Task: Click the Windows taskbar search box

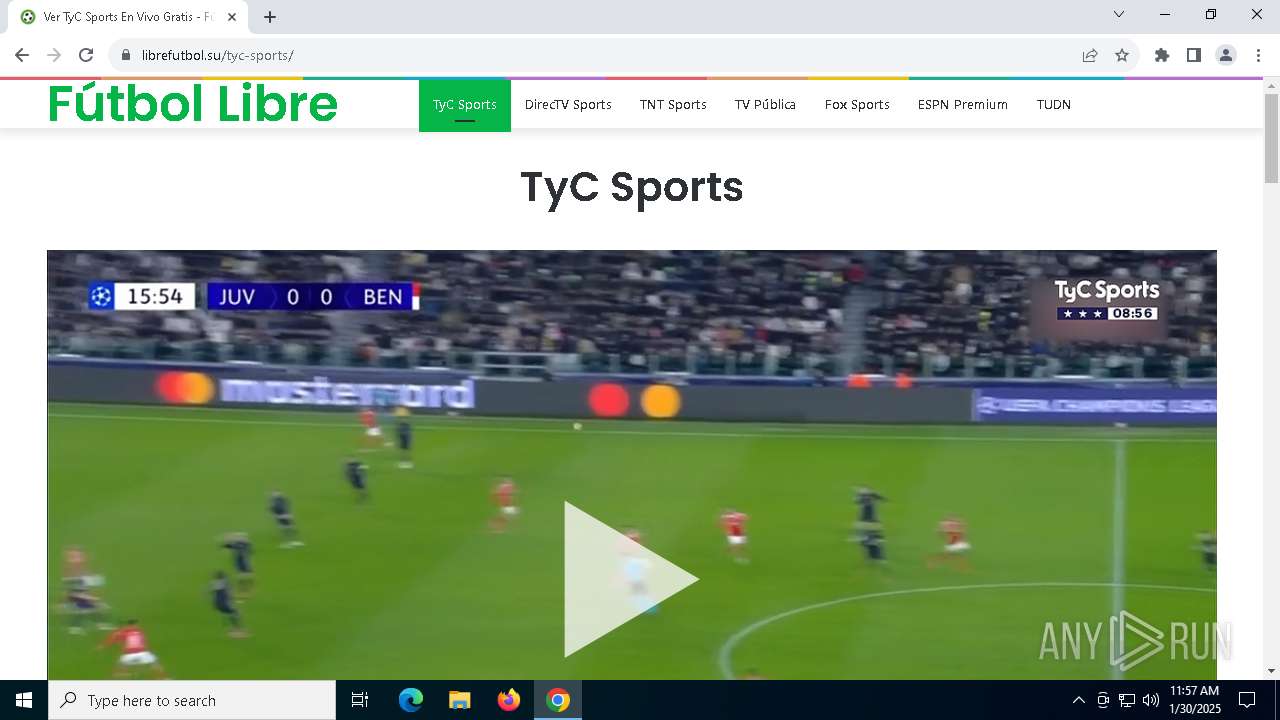Action: click(192, 700)
